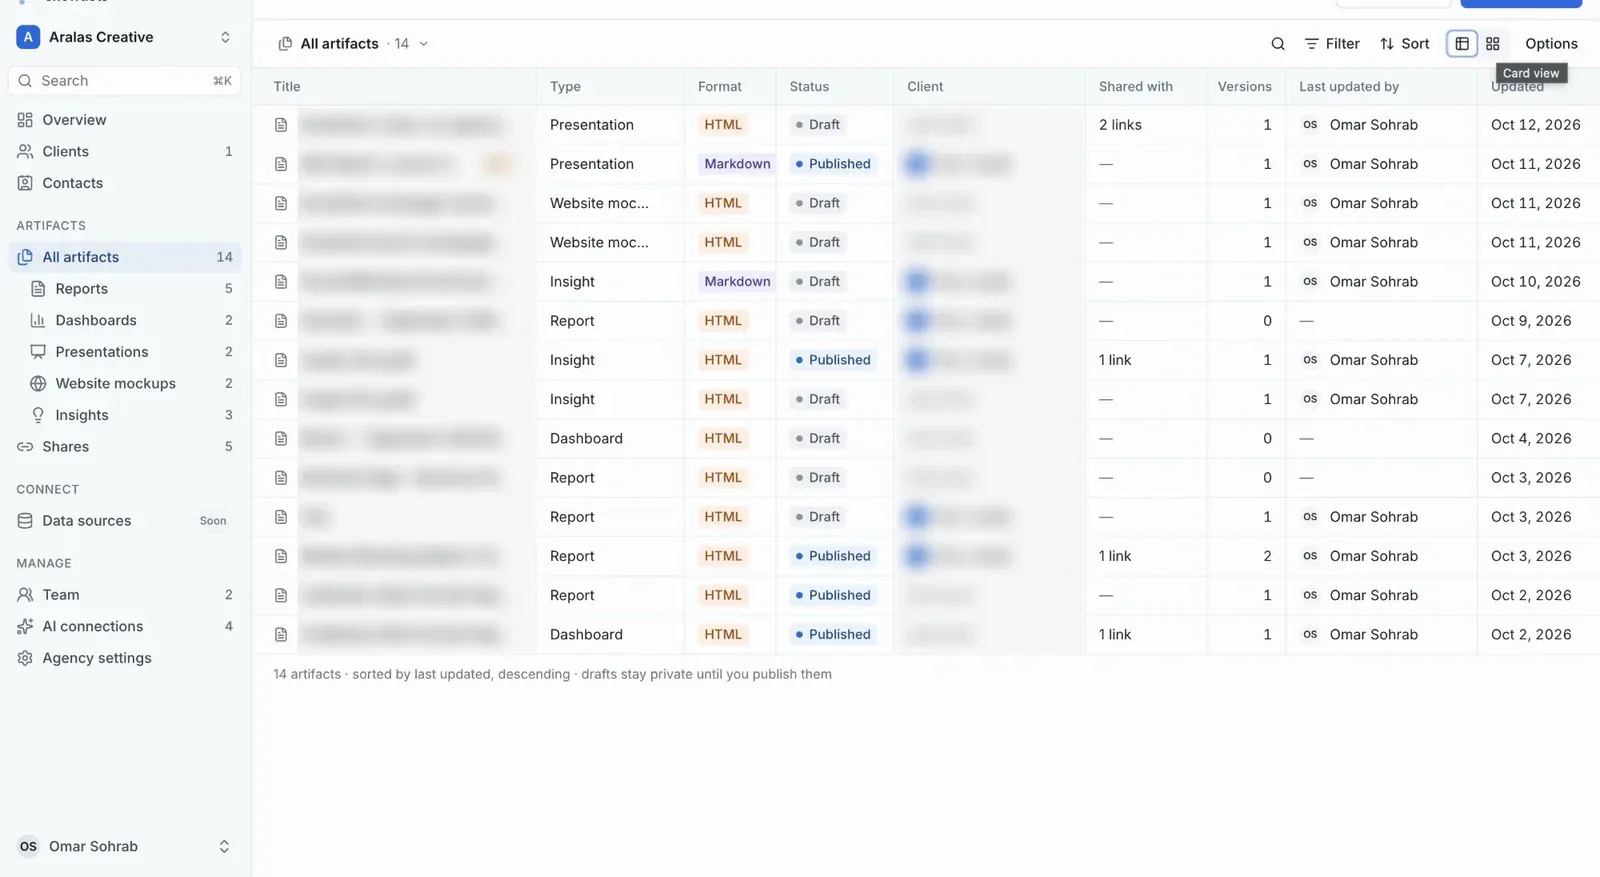The width and height of the screenshot is (1600, 877).
Task: Open the Options menu
Action: pos(1551,44)
